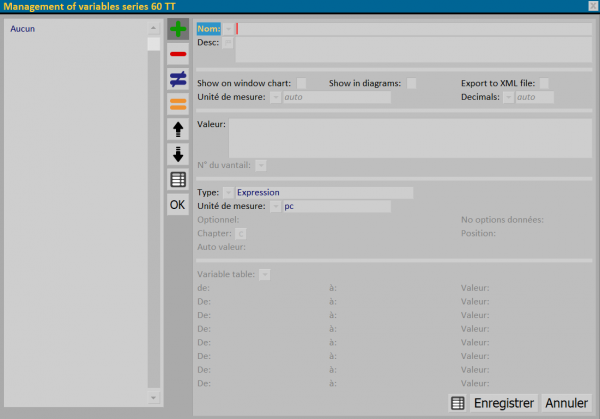Open the Nom field dropdown arrow
This screenshot has height=419, width=600.
click(x=228, y=29)
